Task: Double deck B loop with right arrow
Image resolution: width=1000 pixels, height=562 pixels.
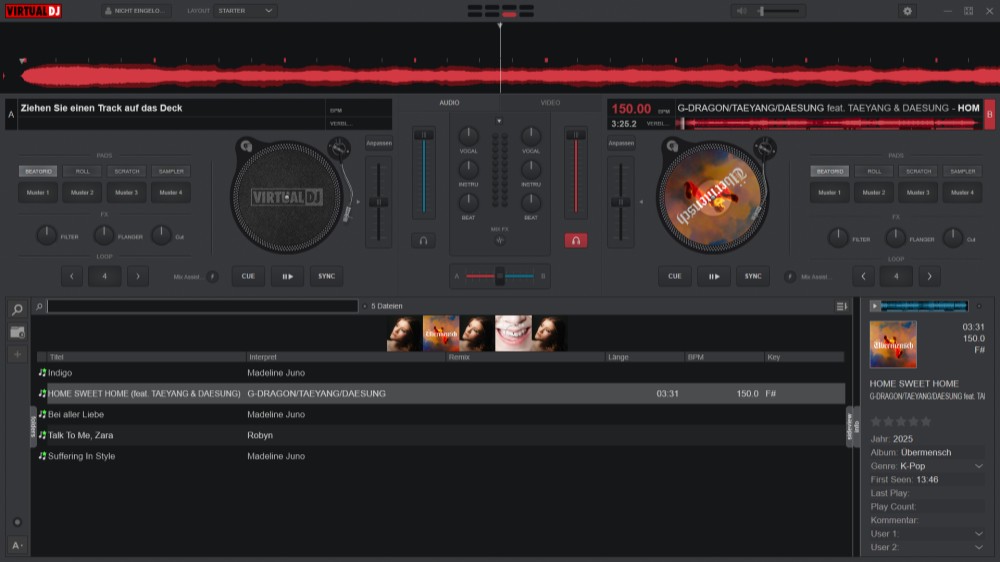Action: coord(929,276)
